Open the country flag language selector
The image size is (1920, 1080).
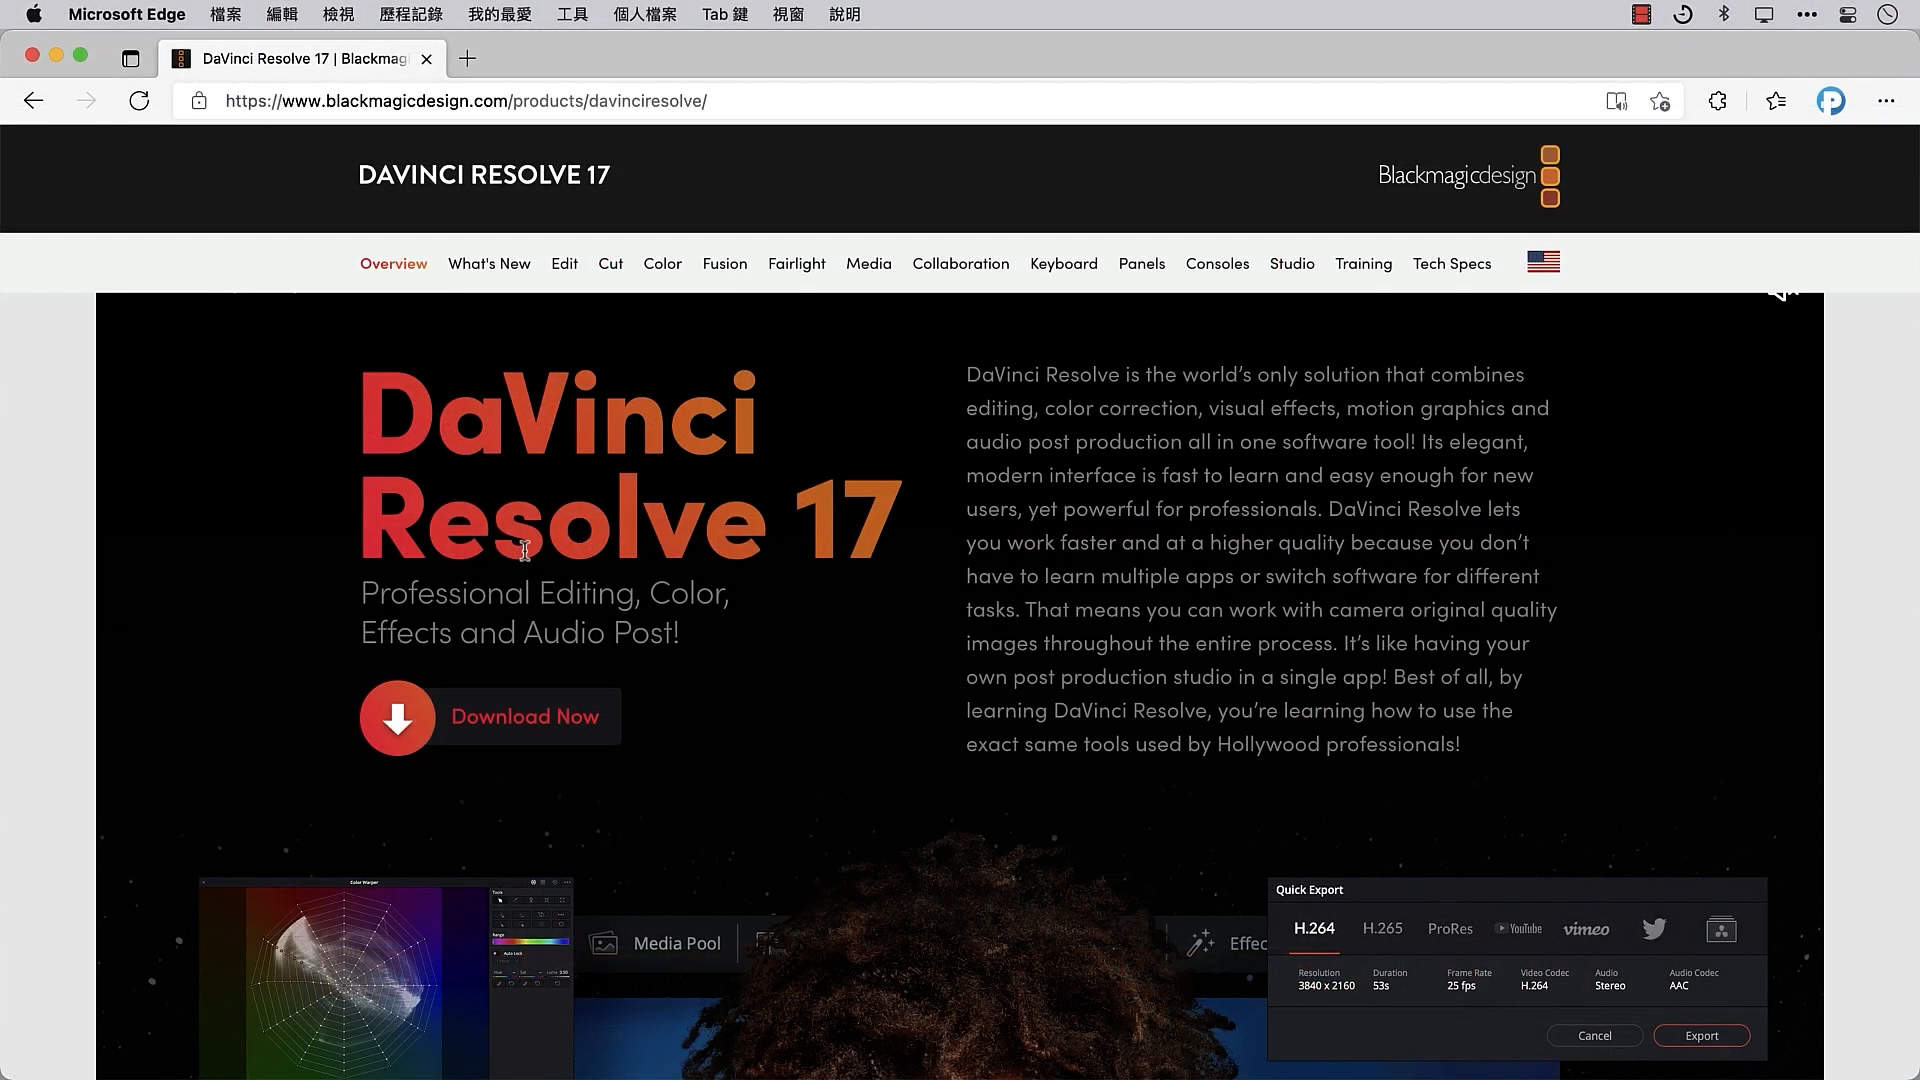click(x=1543, y=261)
